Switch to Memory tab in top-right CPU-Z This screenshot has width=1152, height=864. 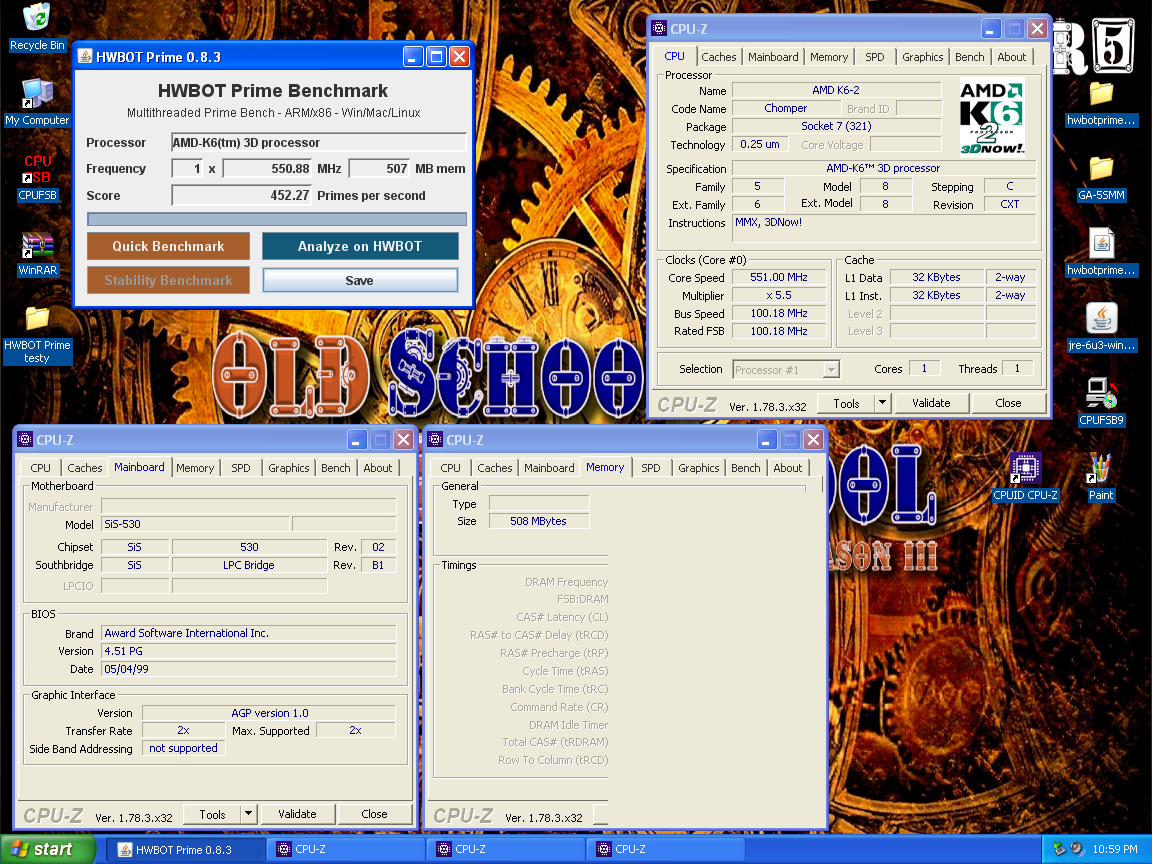tap(829, 57)
